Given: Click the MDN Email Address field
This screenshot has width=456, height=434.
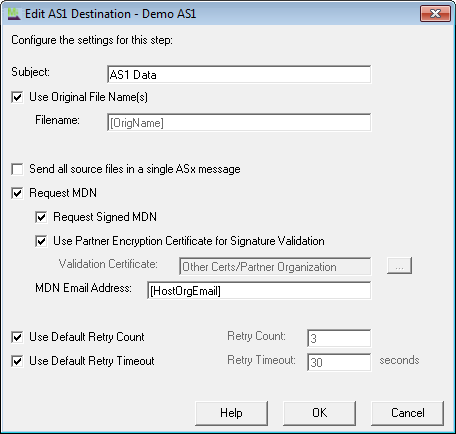Looking at the screenshot, I should pos(259,290).
